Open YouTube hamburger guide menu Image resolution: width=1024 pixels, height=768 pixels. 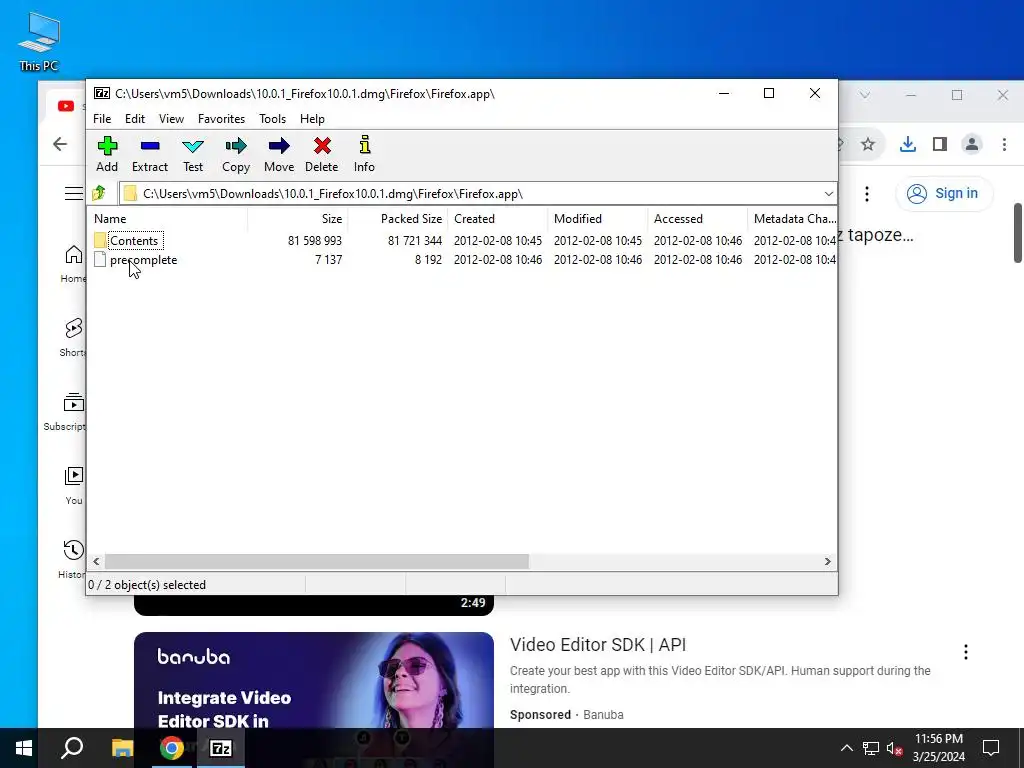point(74,193)
